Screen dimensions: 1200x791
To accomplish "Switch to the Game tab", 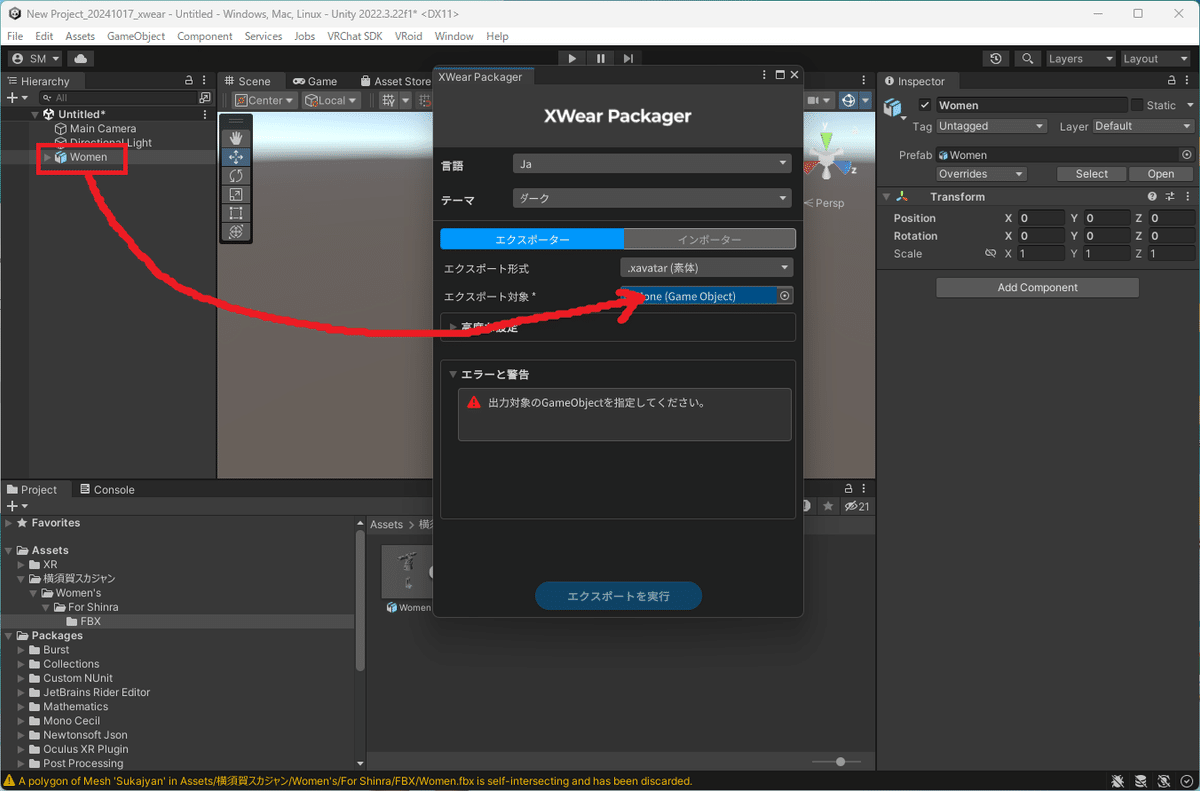I will pos(315,81).
